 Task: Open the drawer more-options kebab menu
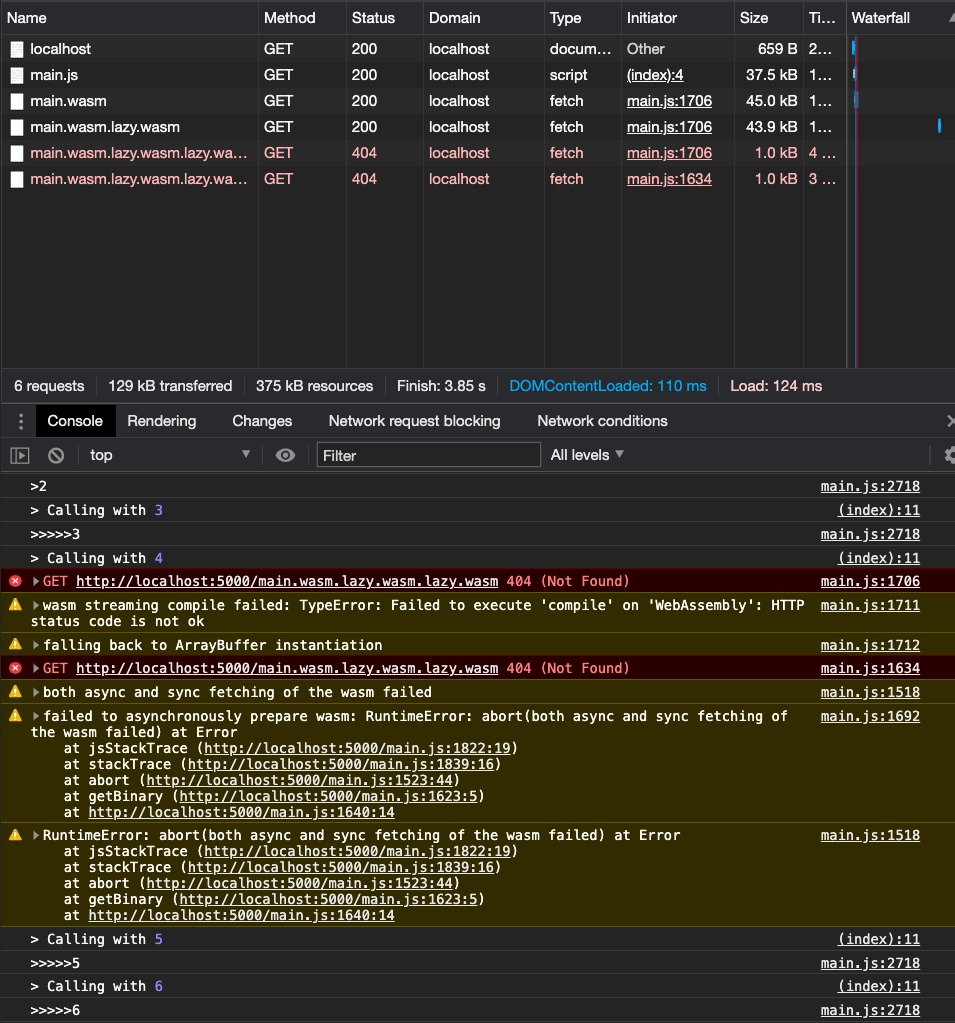point(21,421)
